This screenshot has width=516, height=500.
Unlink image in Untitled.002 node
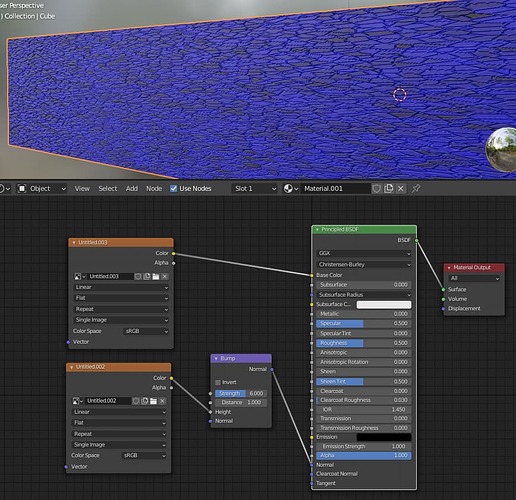coord(162,401)
